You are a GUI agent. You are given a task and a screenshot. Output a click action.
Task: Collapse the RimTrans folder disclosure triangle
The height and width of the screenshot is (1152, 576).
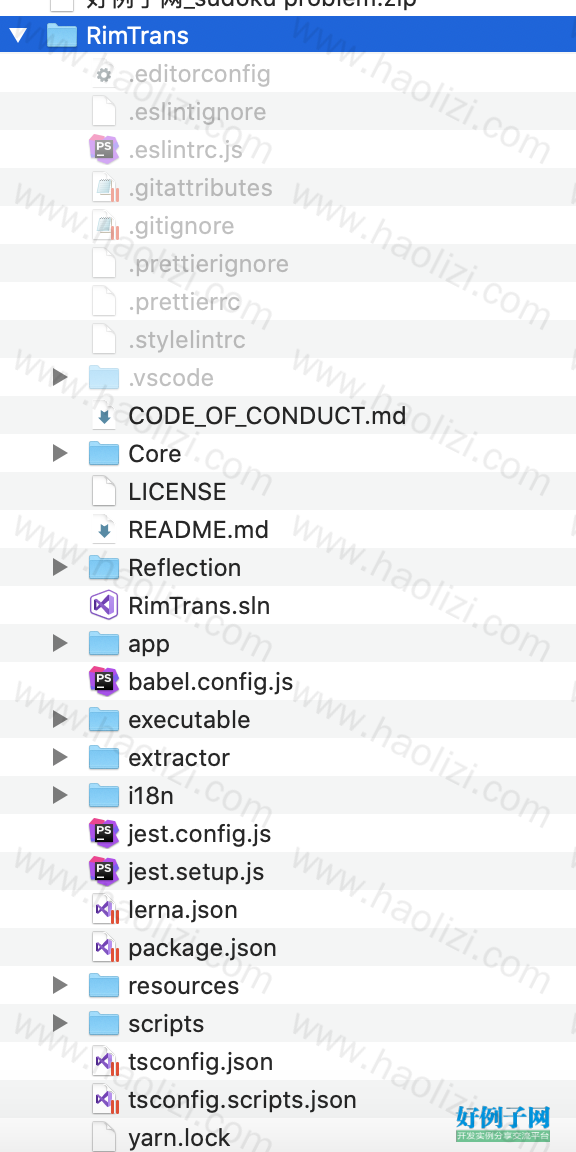pyautogui.click(x=18, y=35)
